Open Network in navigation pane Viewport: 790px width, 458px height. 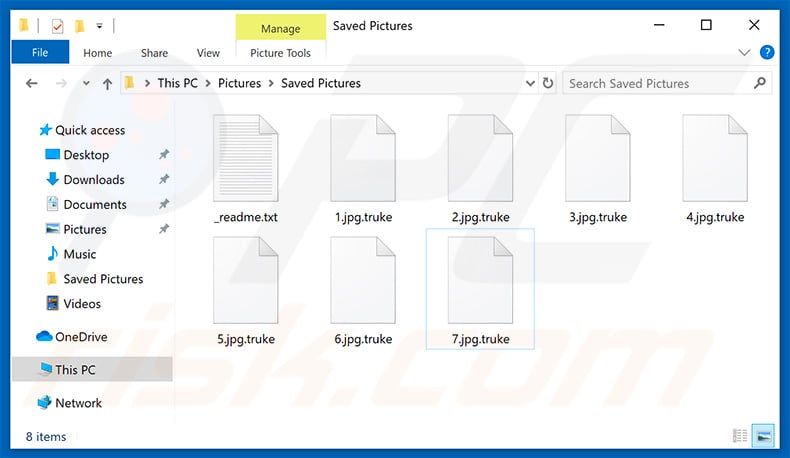pyautogui.click(x=70, y=403)
